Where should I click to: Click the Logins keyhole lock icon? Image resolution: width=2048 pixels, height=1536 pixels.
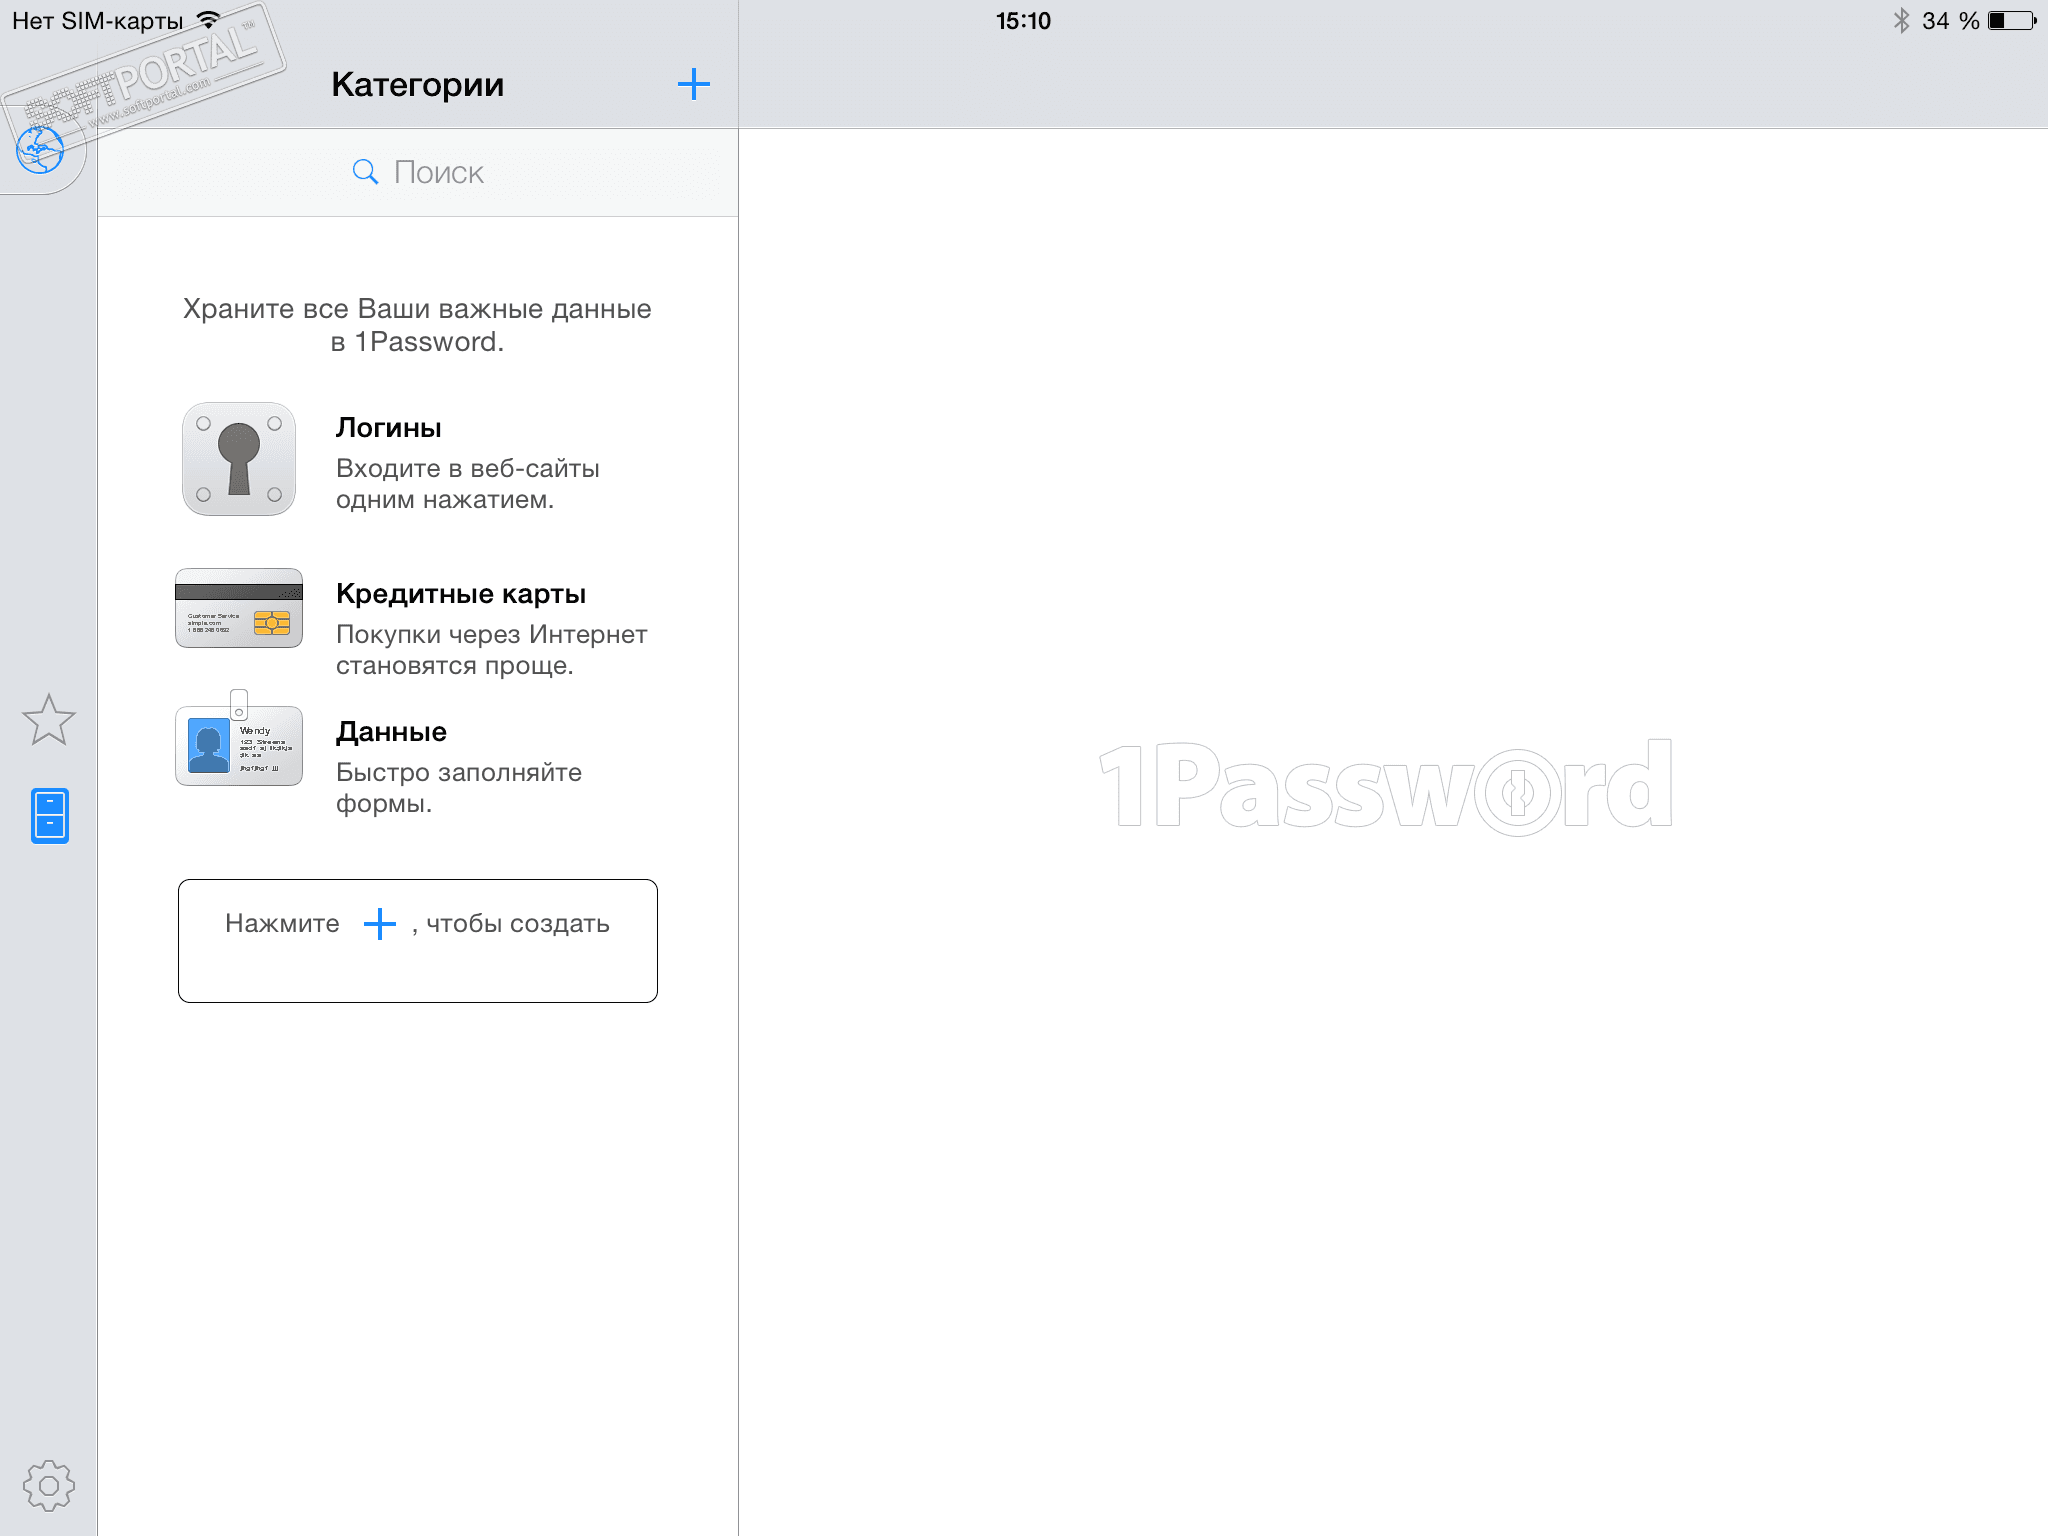click(238, 459)
